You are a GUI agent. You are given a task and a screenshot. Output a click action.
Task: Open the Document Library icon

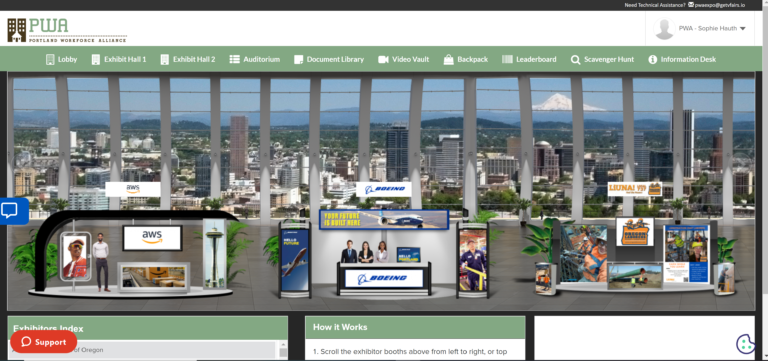click(298, 59)
